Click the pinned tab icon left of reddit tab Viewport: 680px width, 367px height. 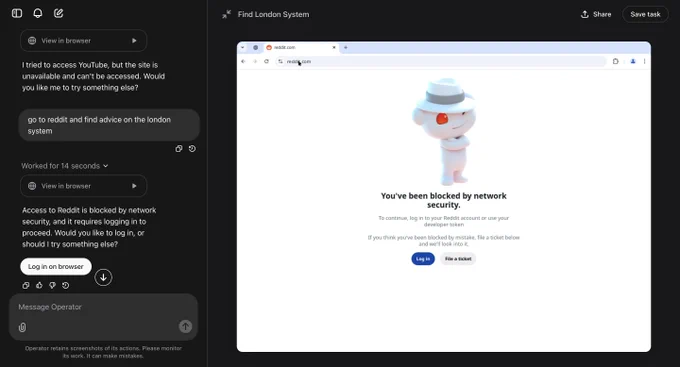pos(256,48)
